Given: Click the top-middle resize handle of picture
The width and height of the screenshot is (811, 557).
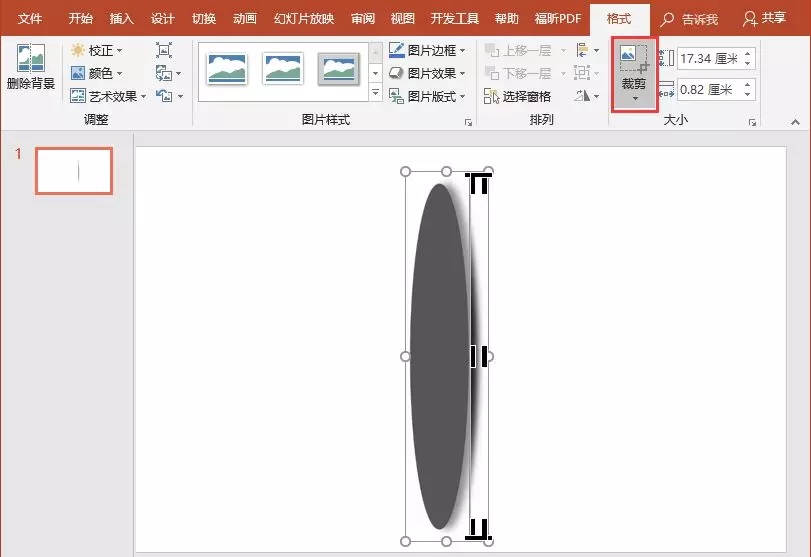Looking at the screenshot, I should pyautogui.click(x=446, y=171).
